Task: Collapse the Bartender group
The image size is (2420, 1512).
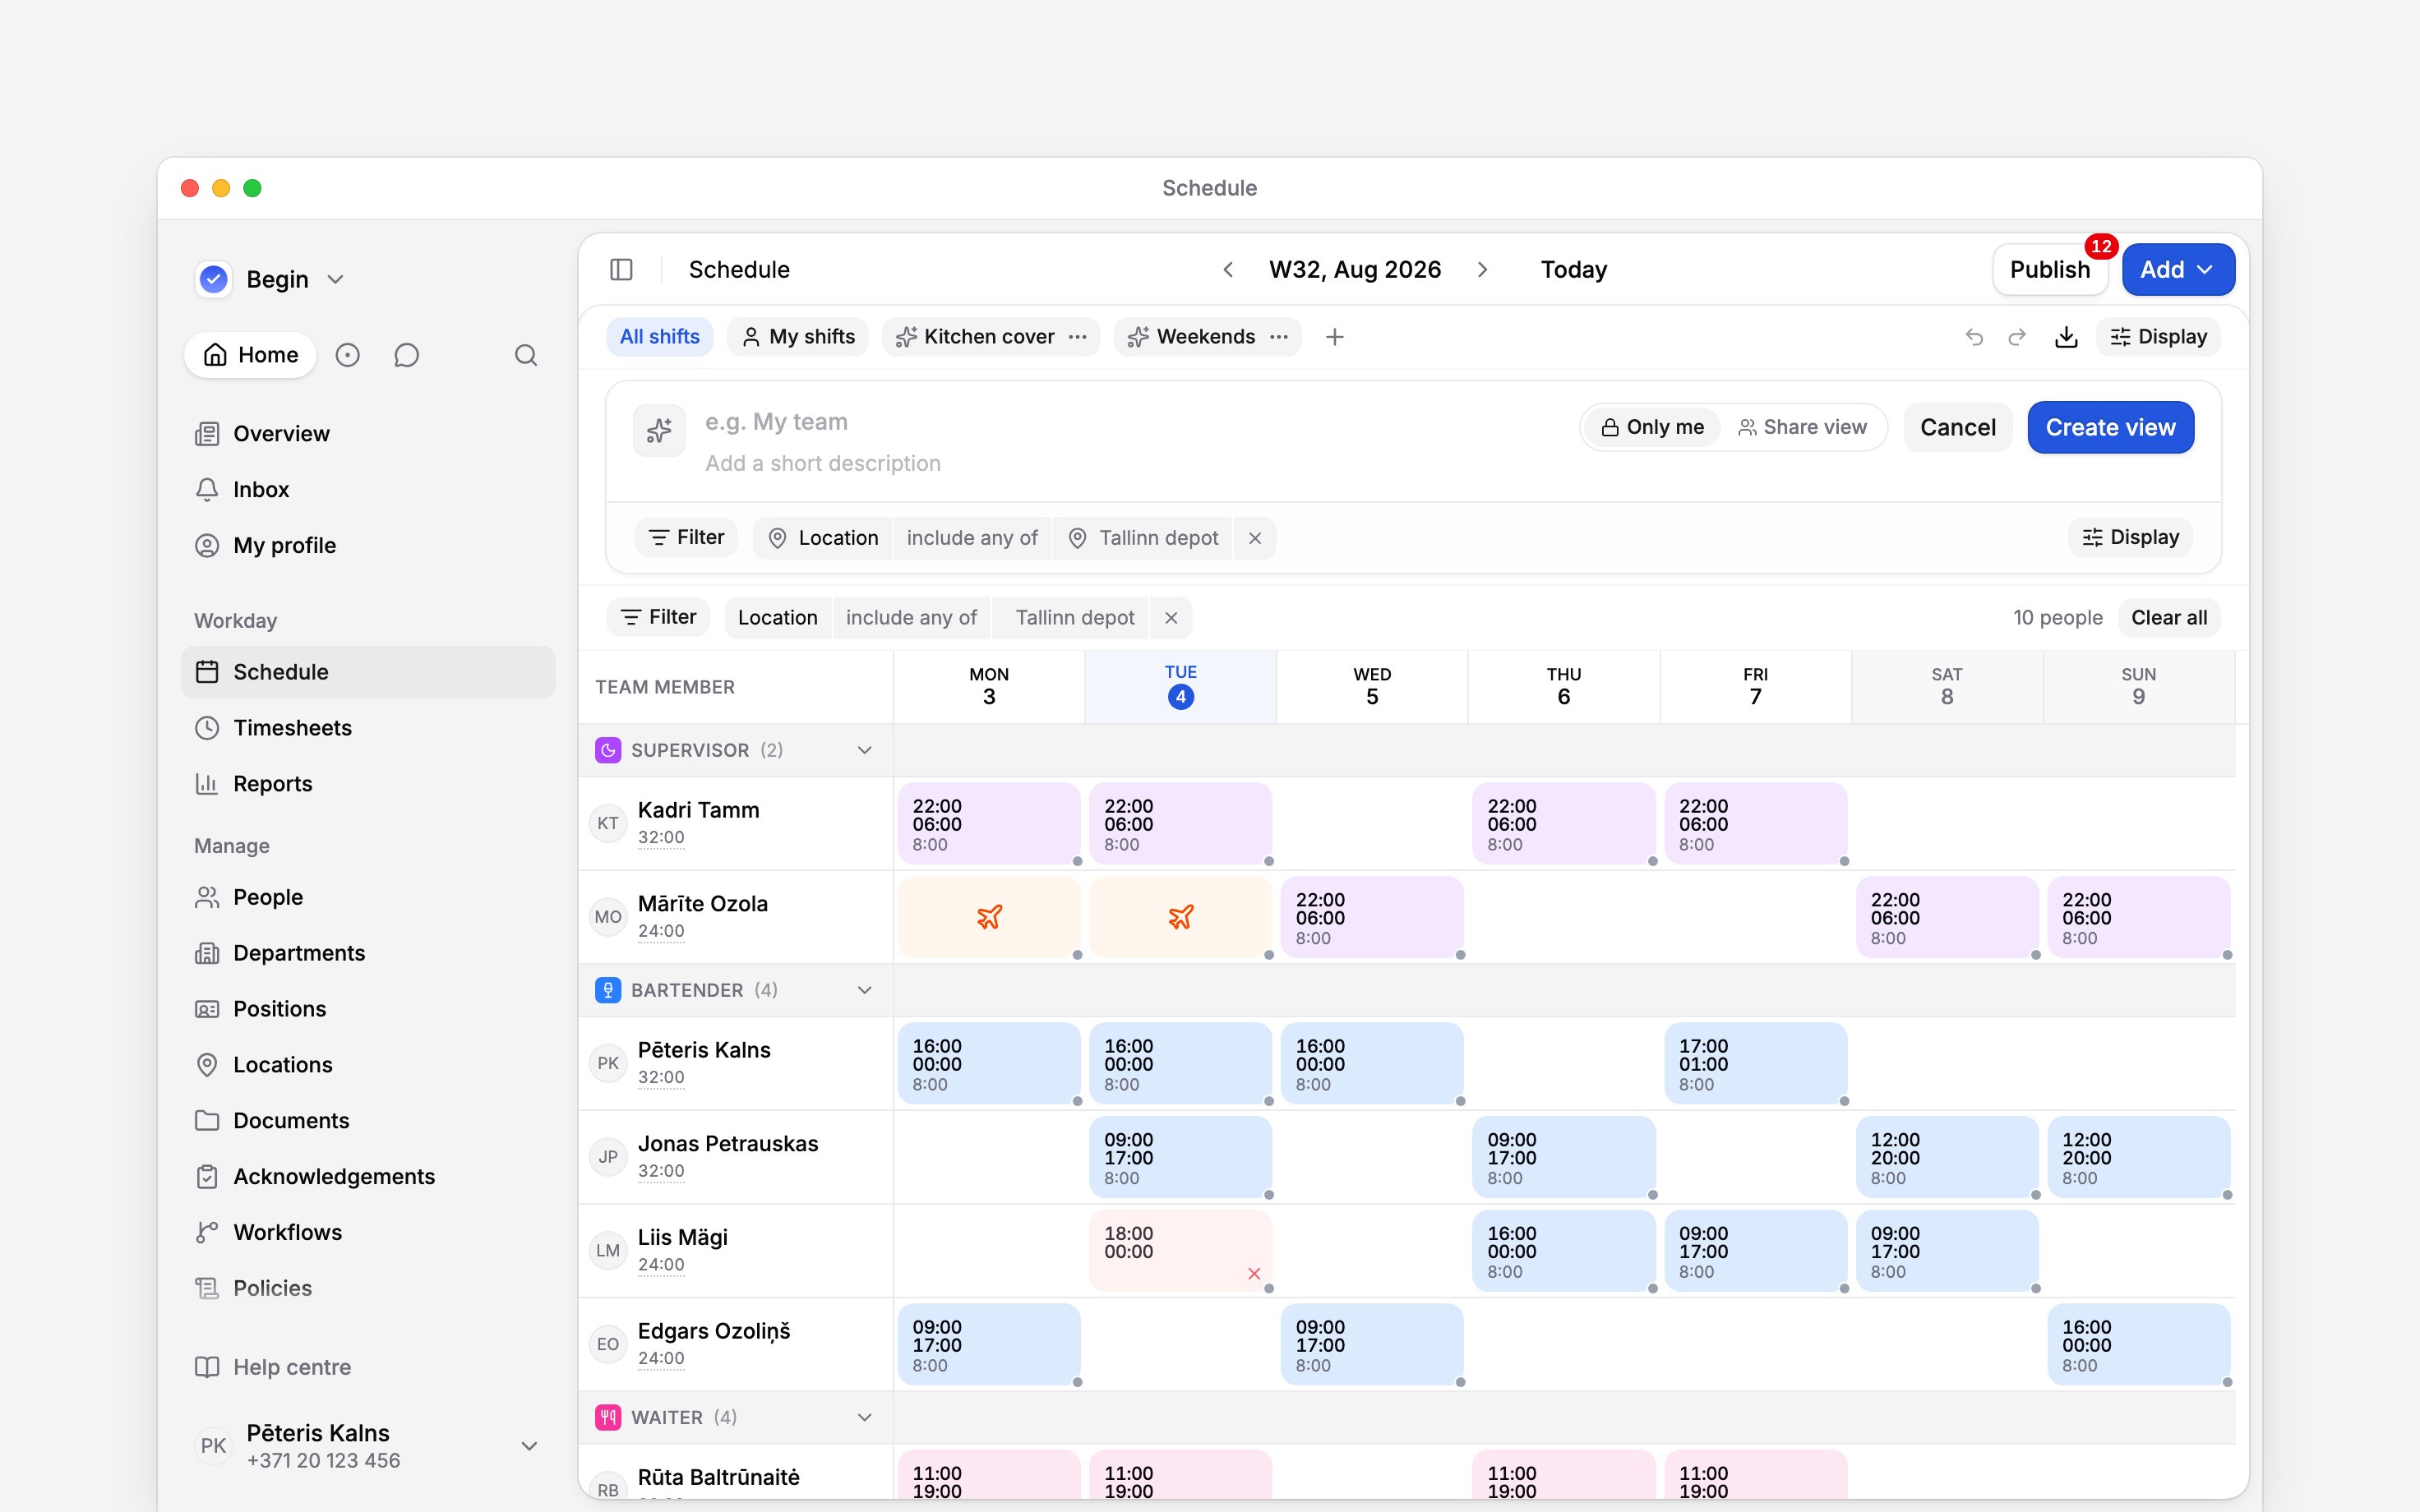Action: click(x=865, y=990)
